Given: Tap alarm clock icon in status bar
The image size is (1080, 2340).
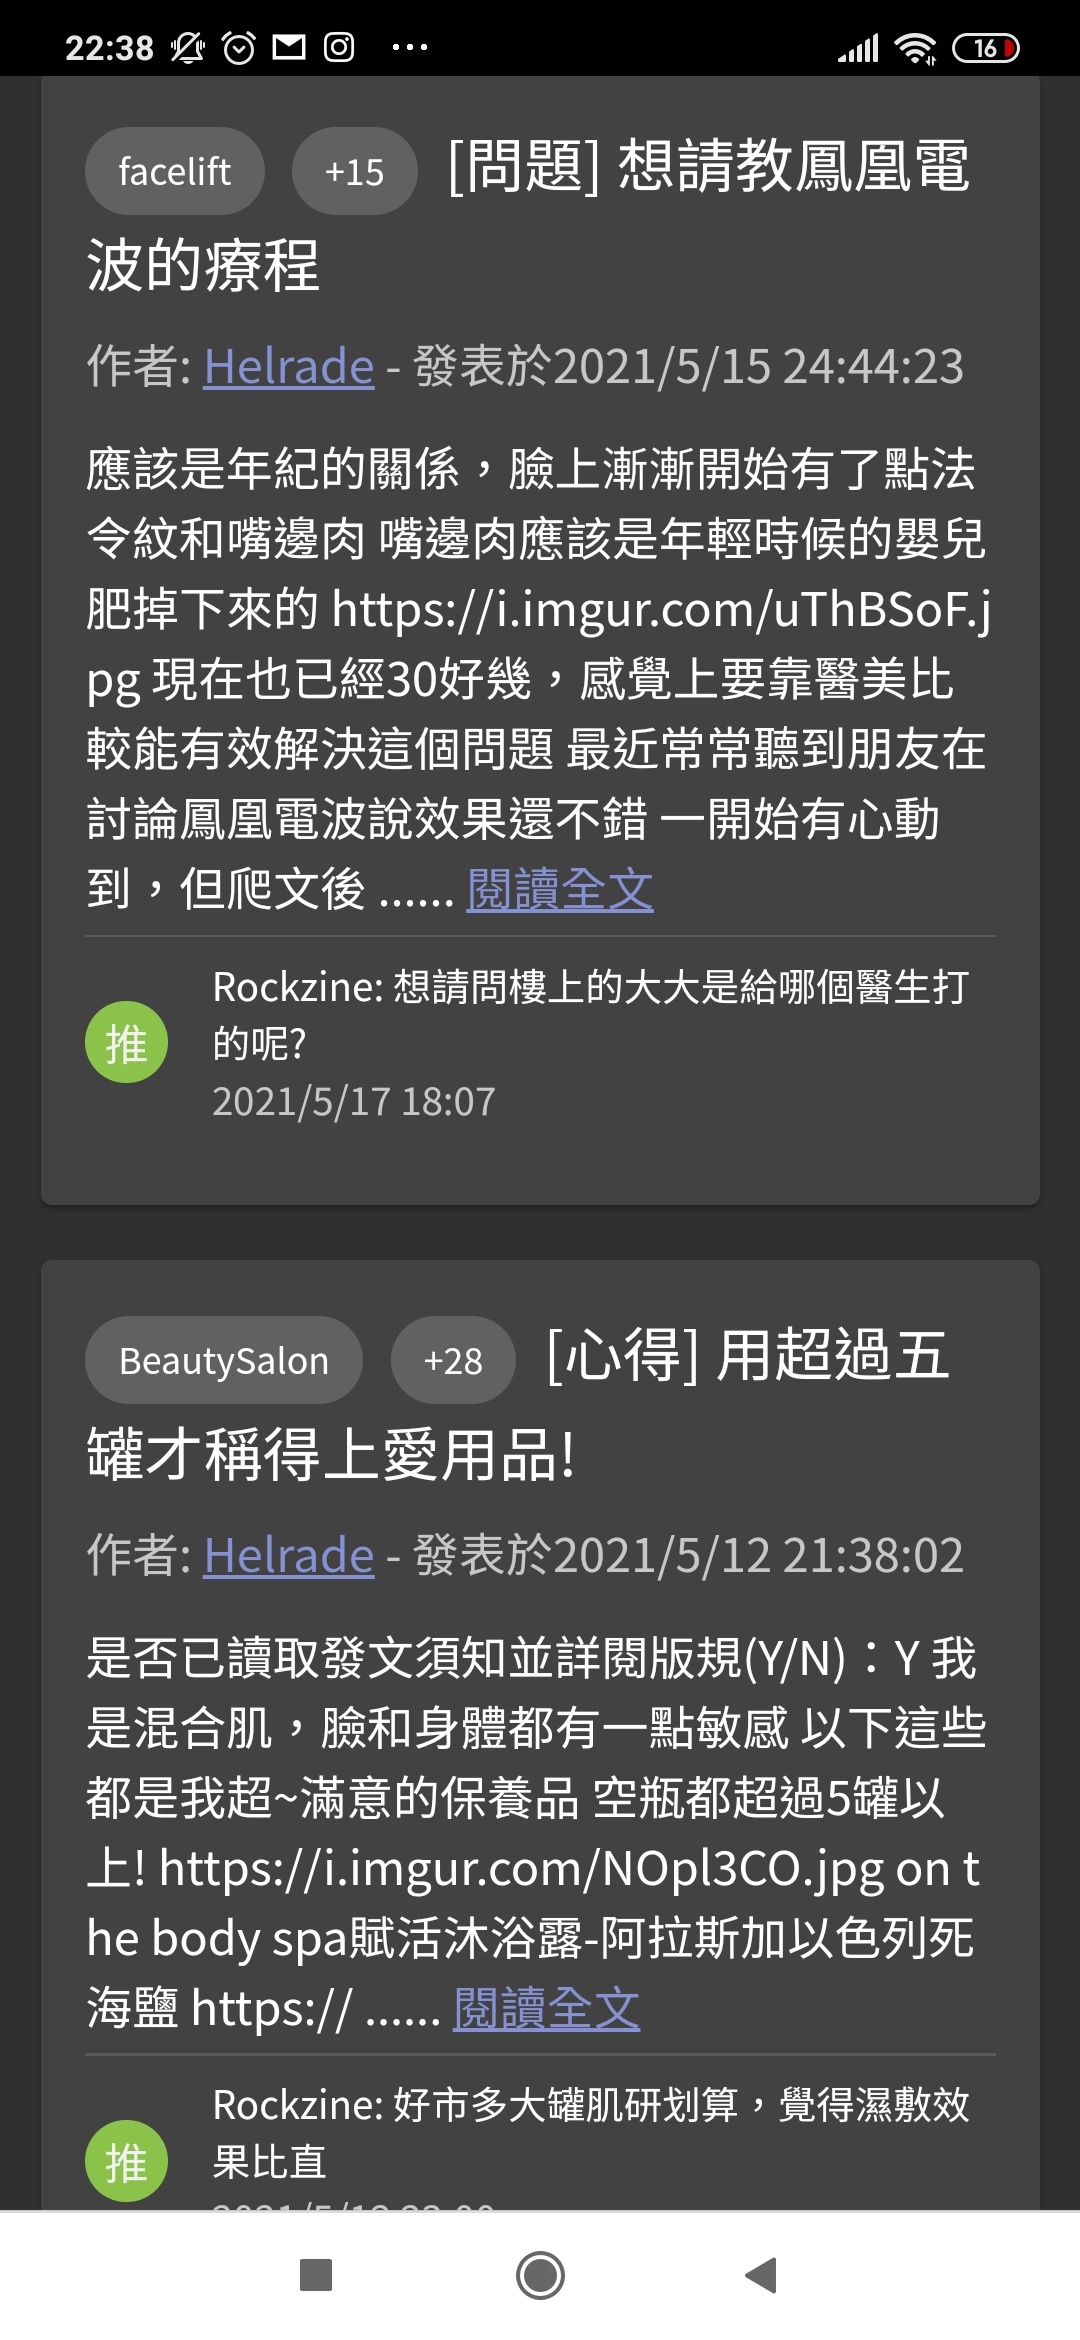Looking at the screenshot, I should pyautogui.click(x=239, y=47).
